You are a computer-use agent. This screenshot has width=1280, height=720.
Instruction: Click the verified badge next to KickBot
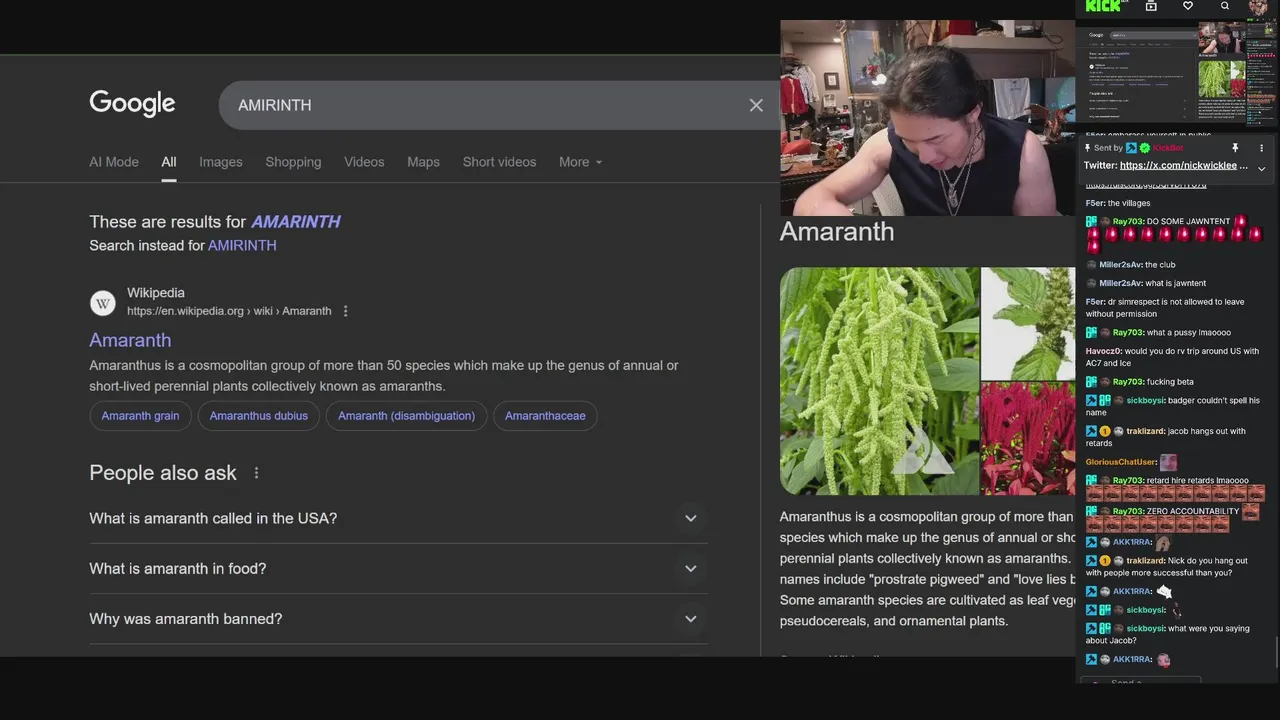(1145, 148)
